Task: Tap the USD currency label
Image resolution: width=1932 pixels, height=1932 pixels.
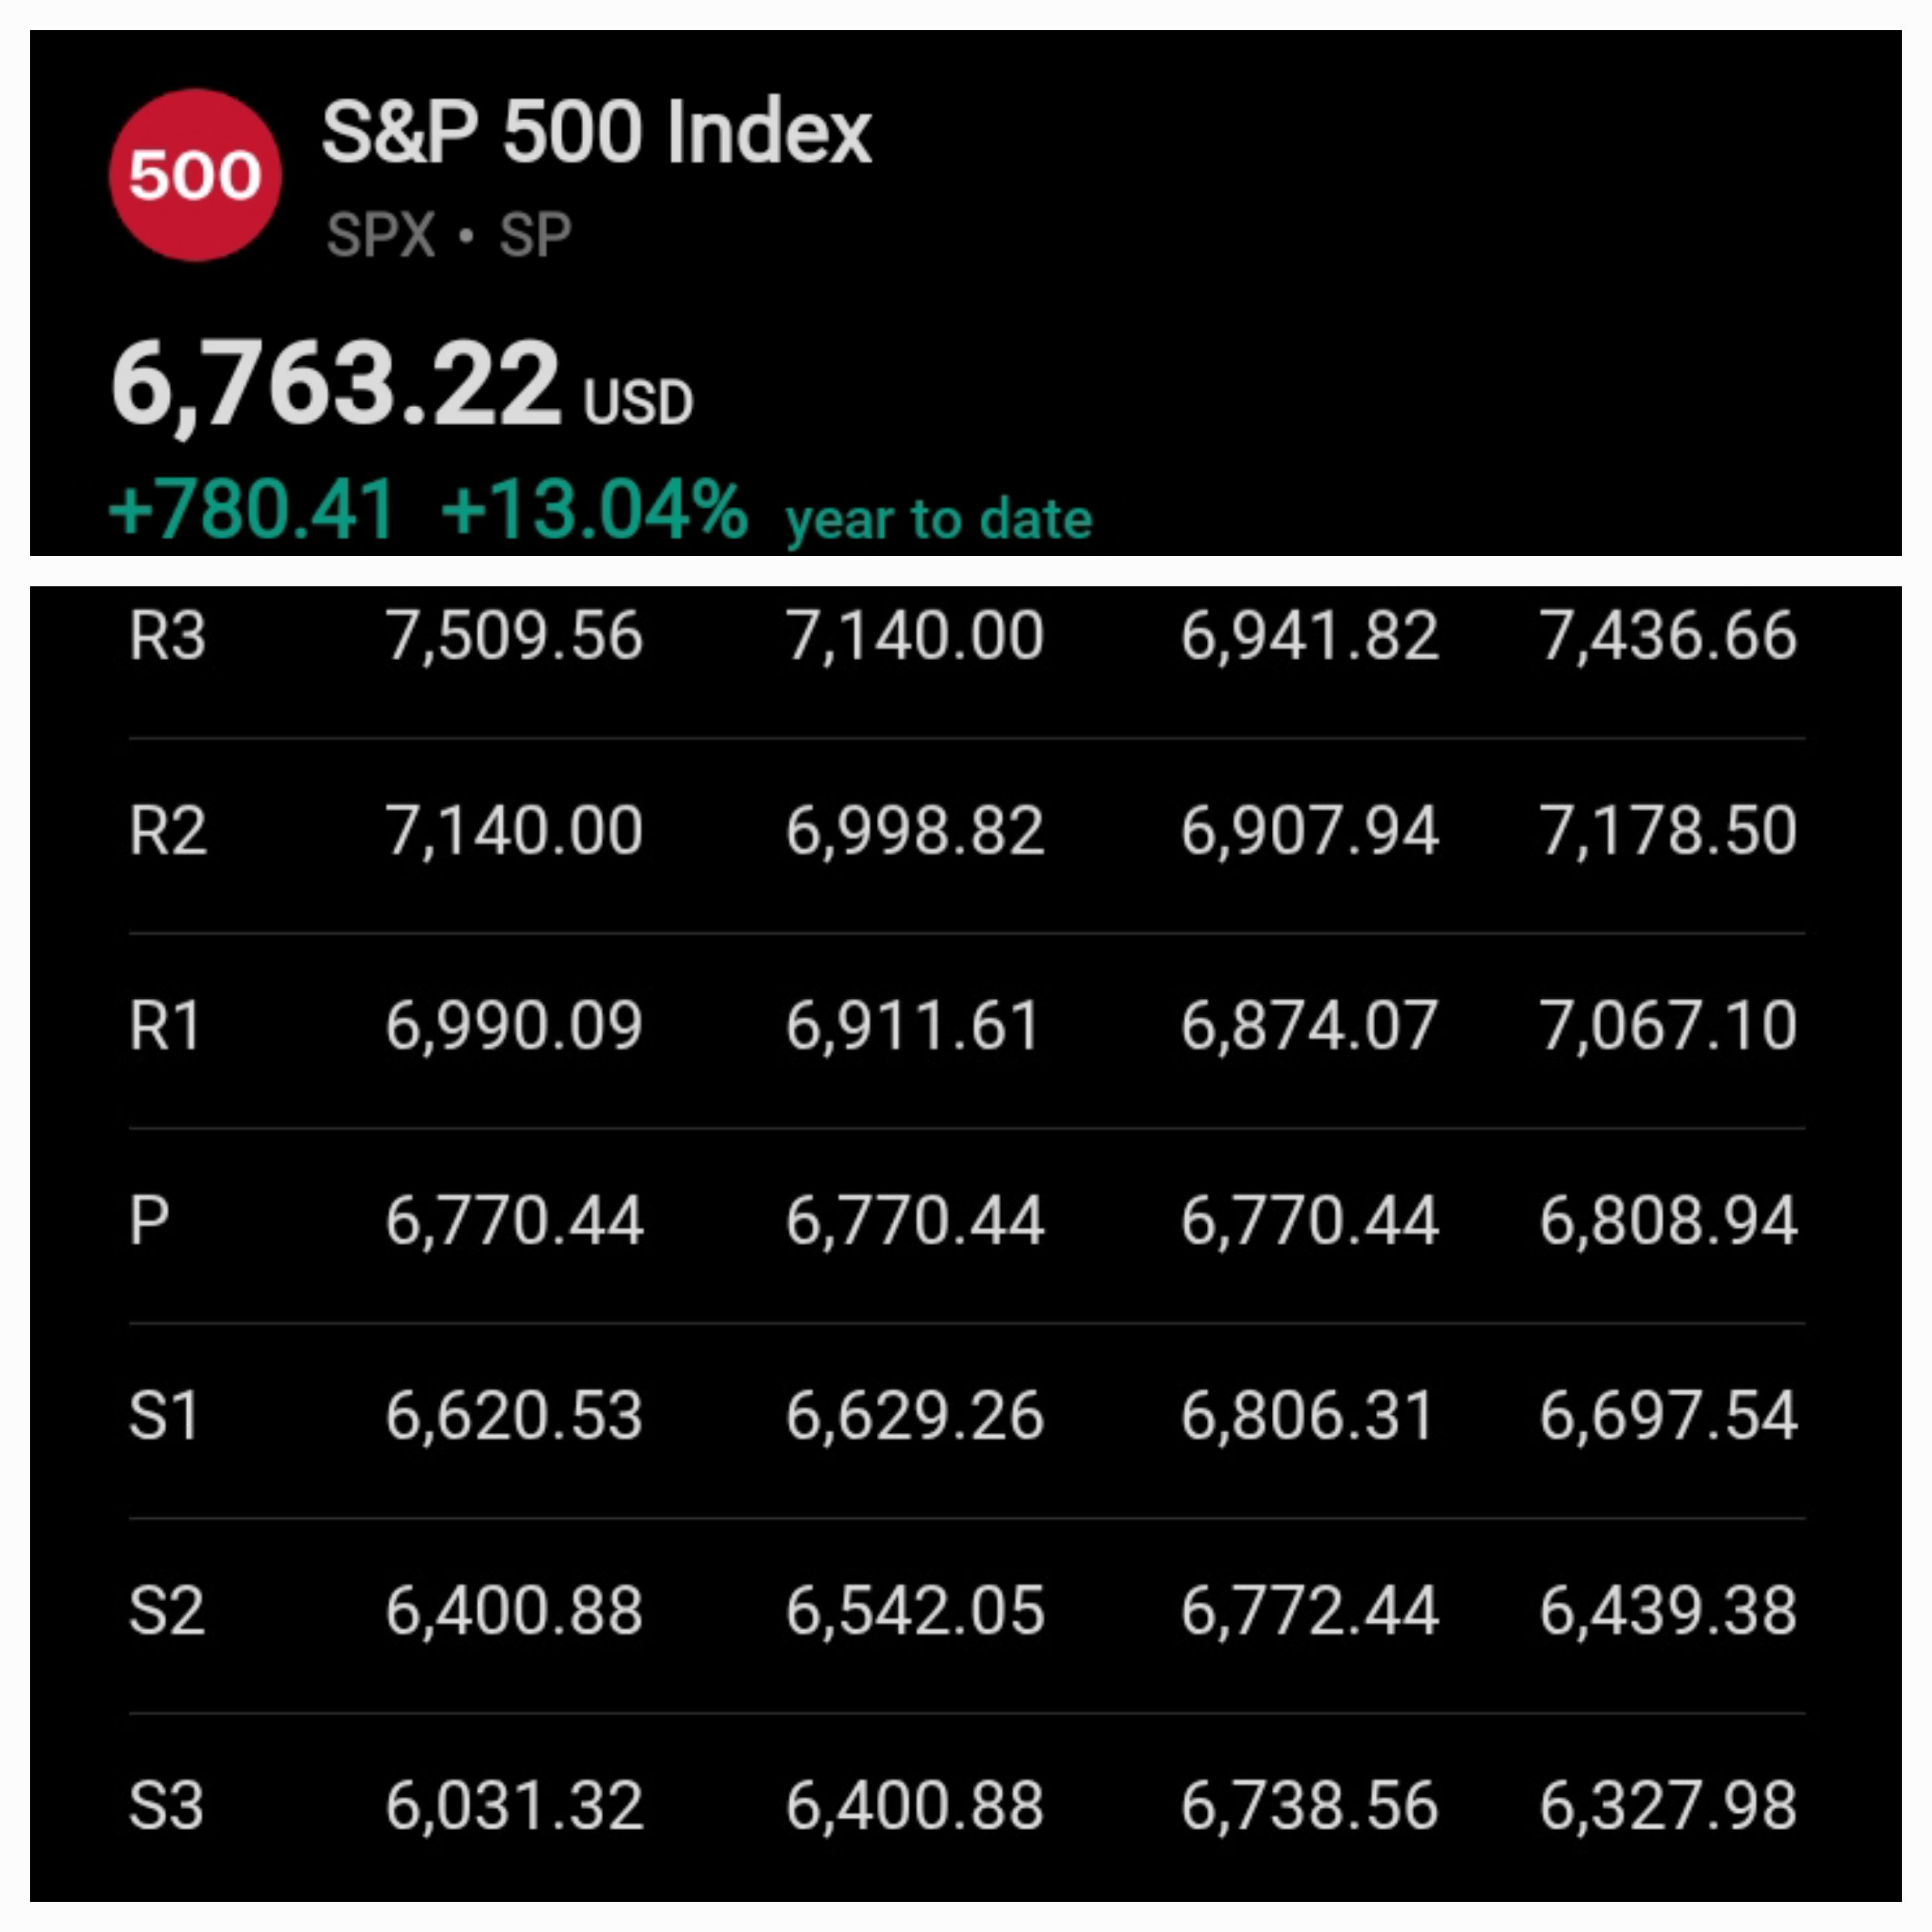Action: 638,402
